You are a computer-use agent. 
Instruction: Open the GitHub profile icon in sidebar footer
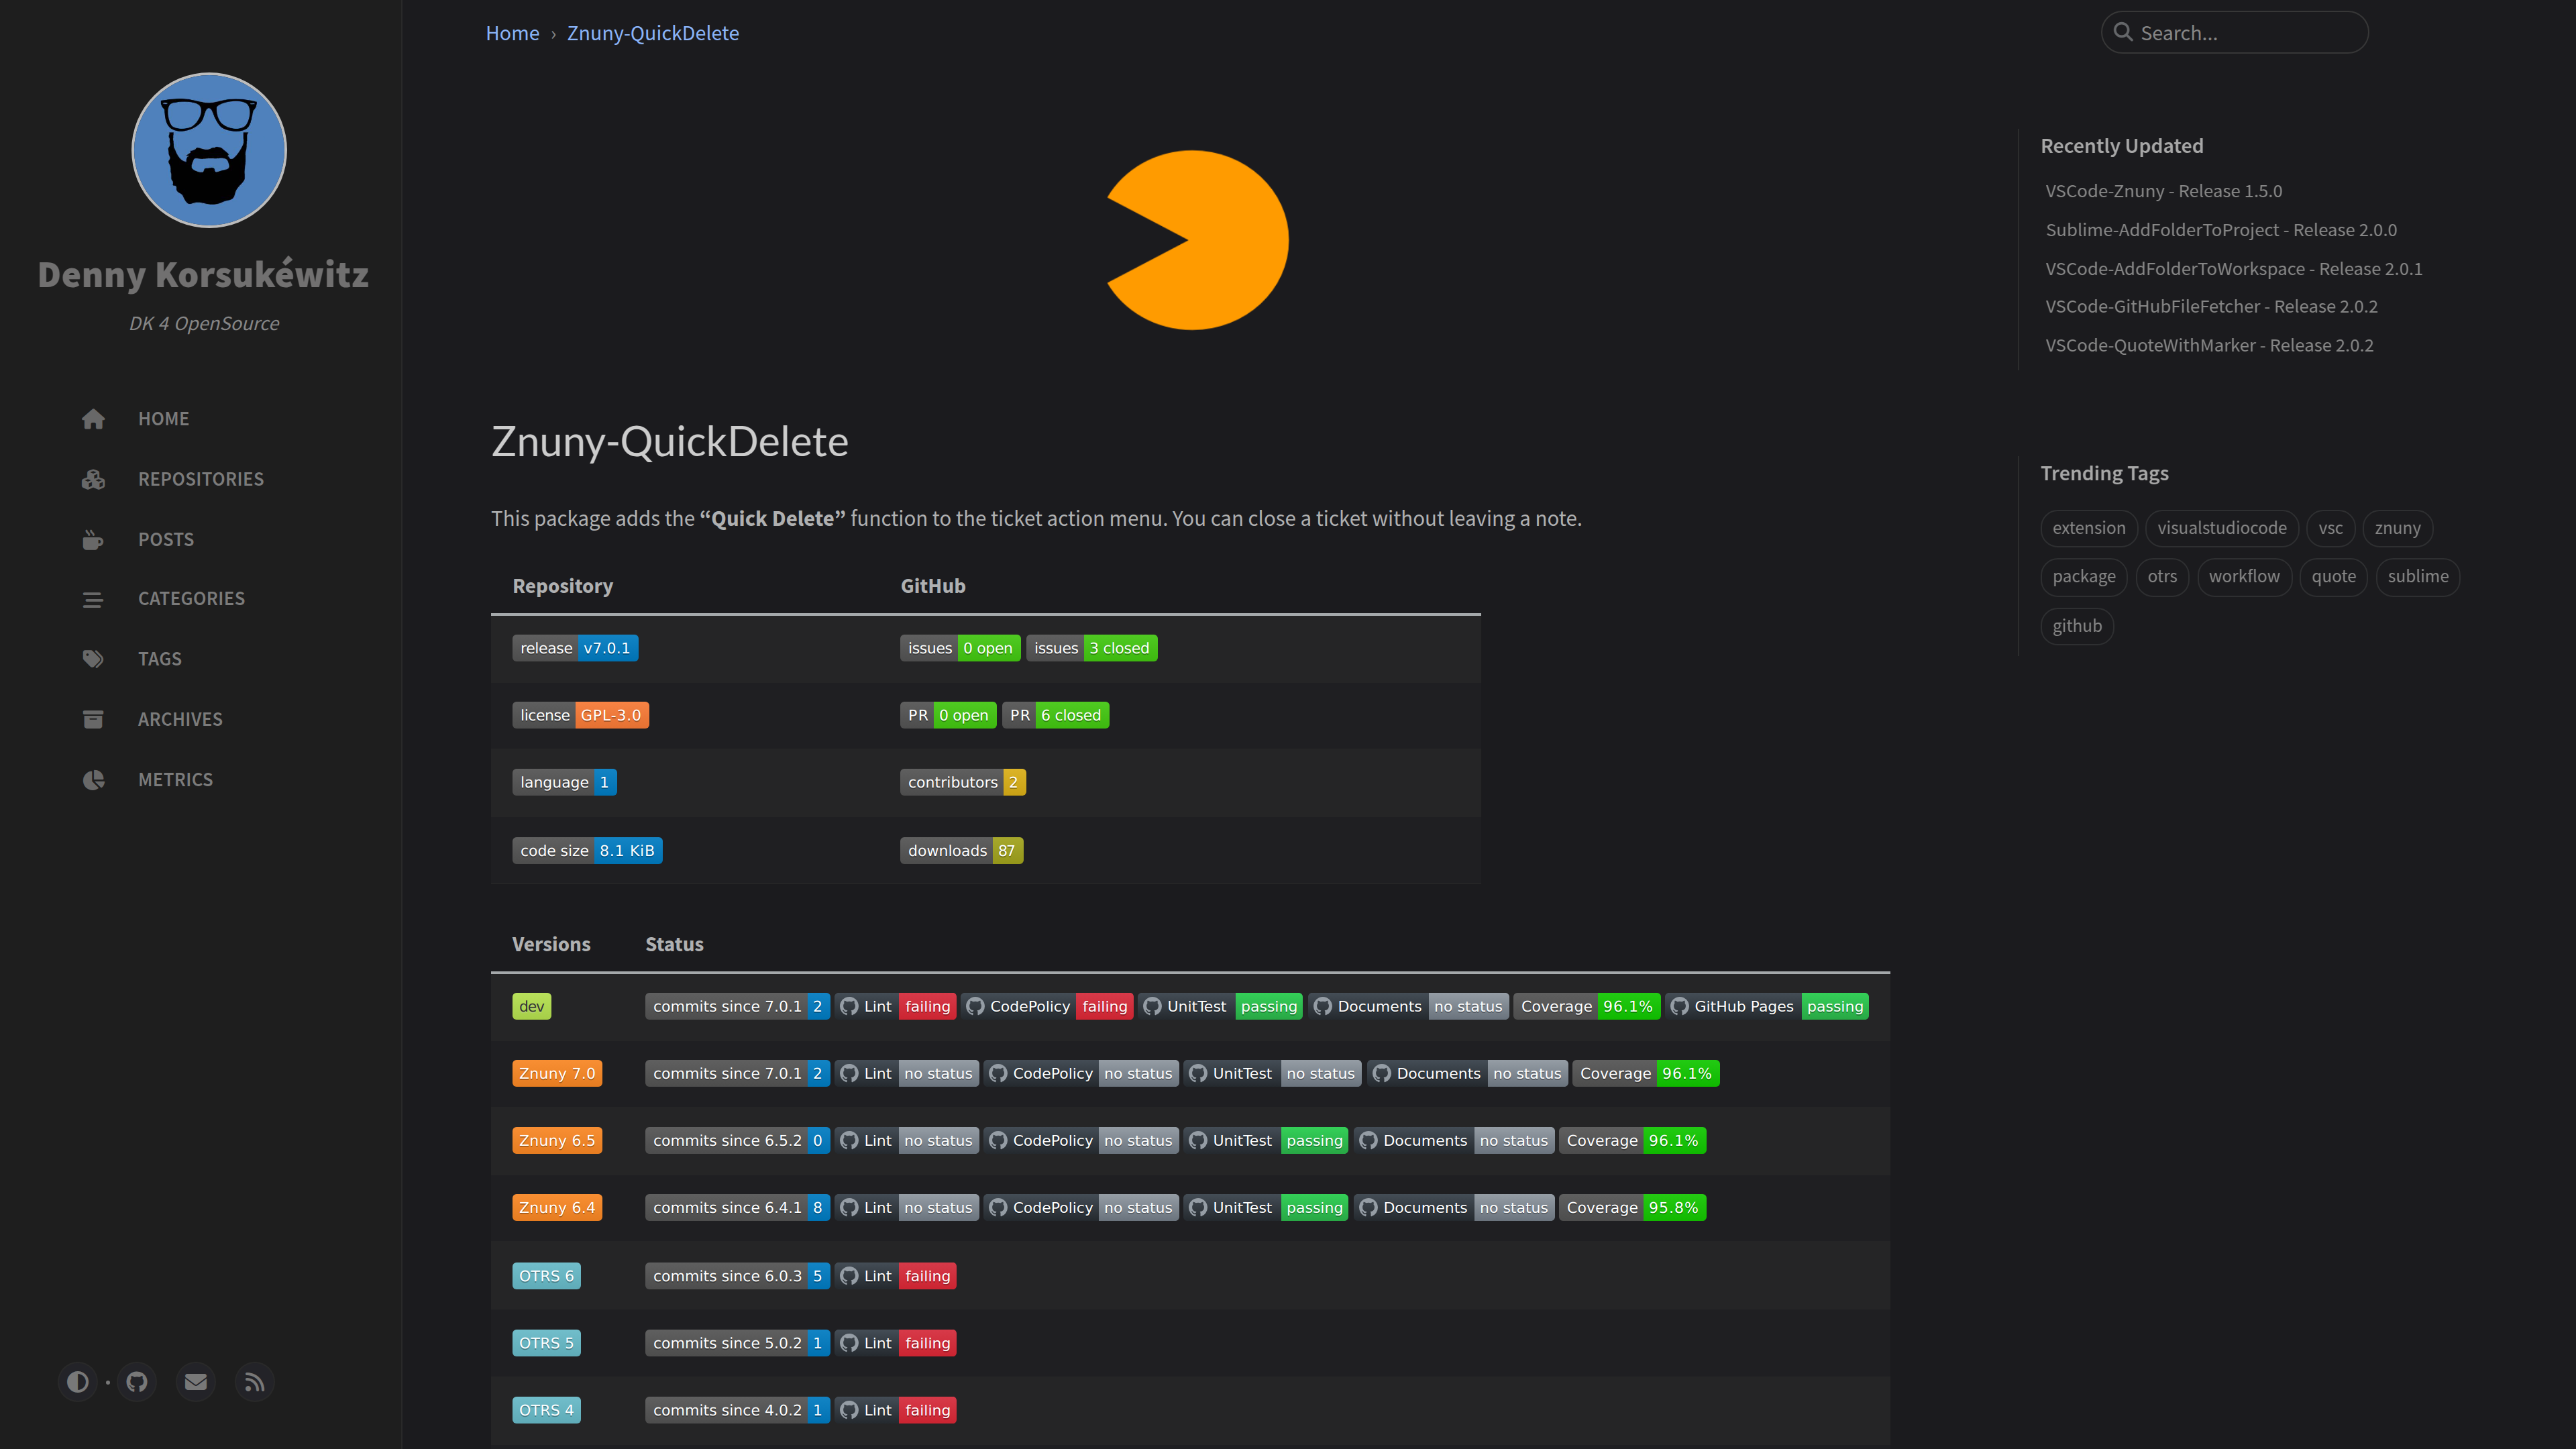pos(137,1382)
